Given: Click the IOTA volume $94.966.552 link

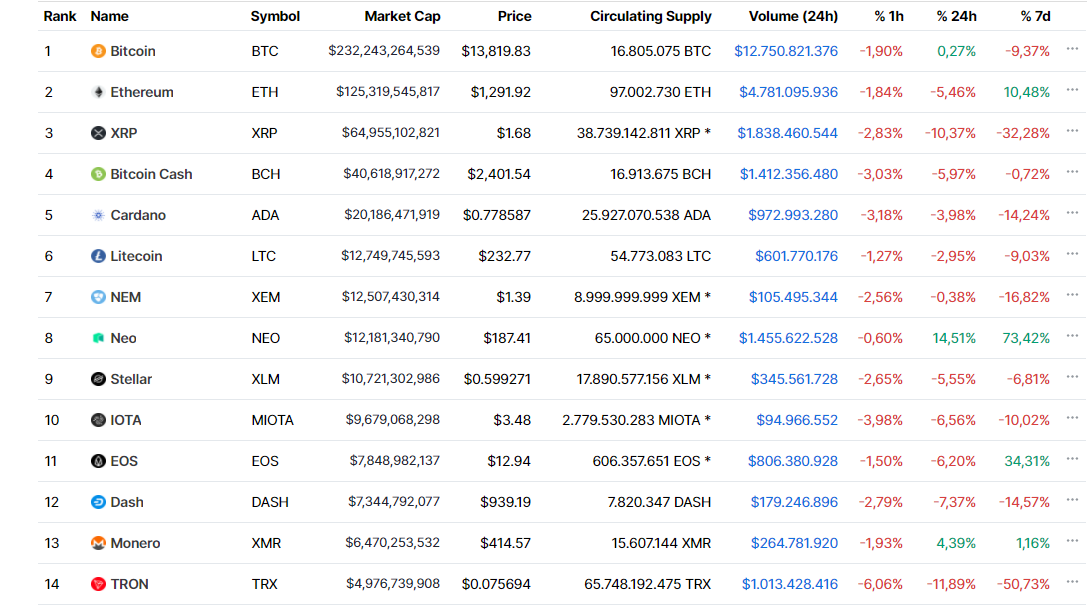Looking at the screenshot, I should 797,420.
